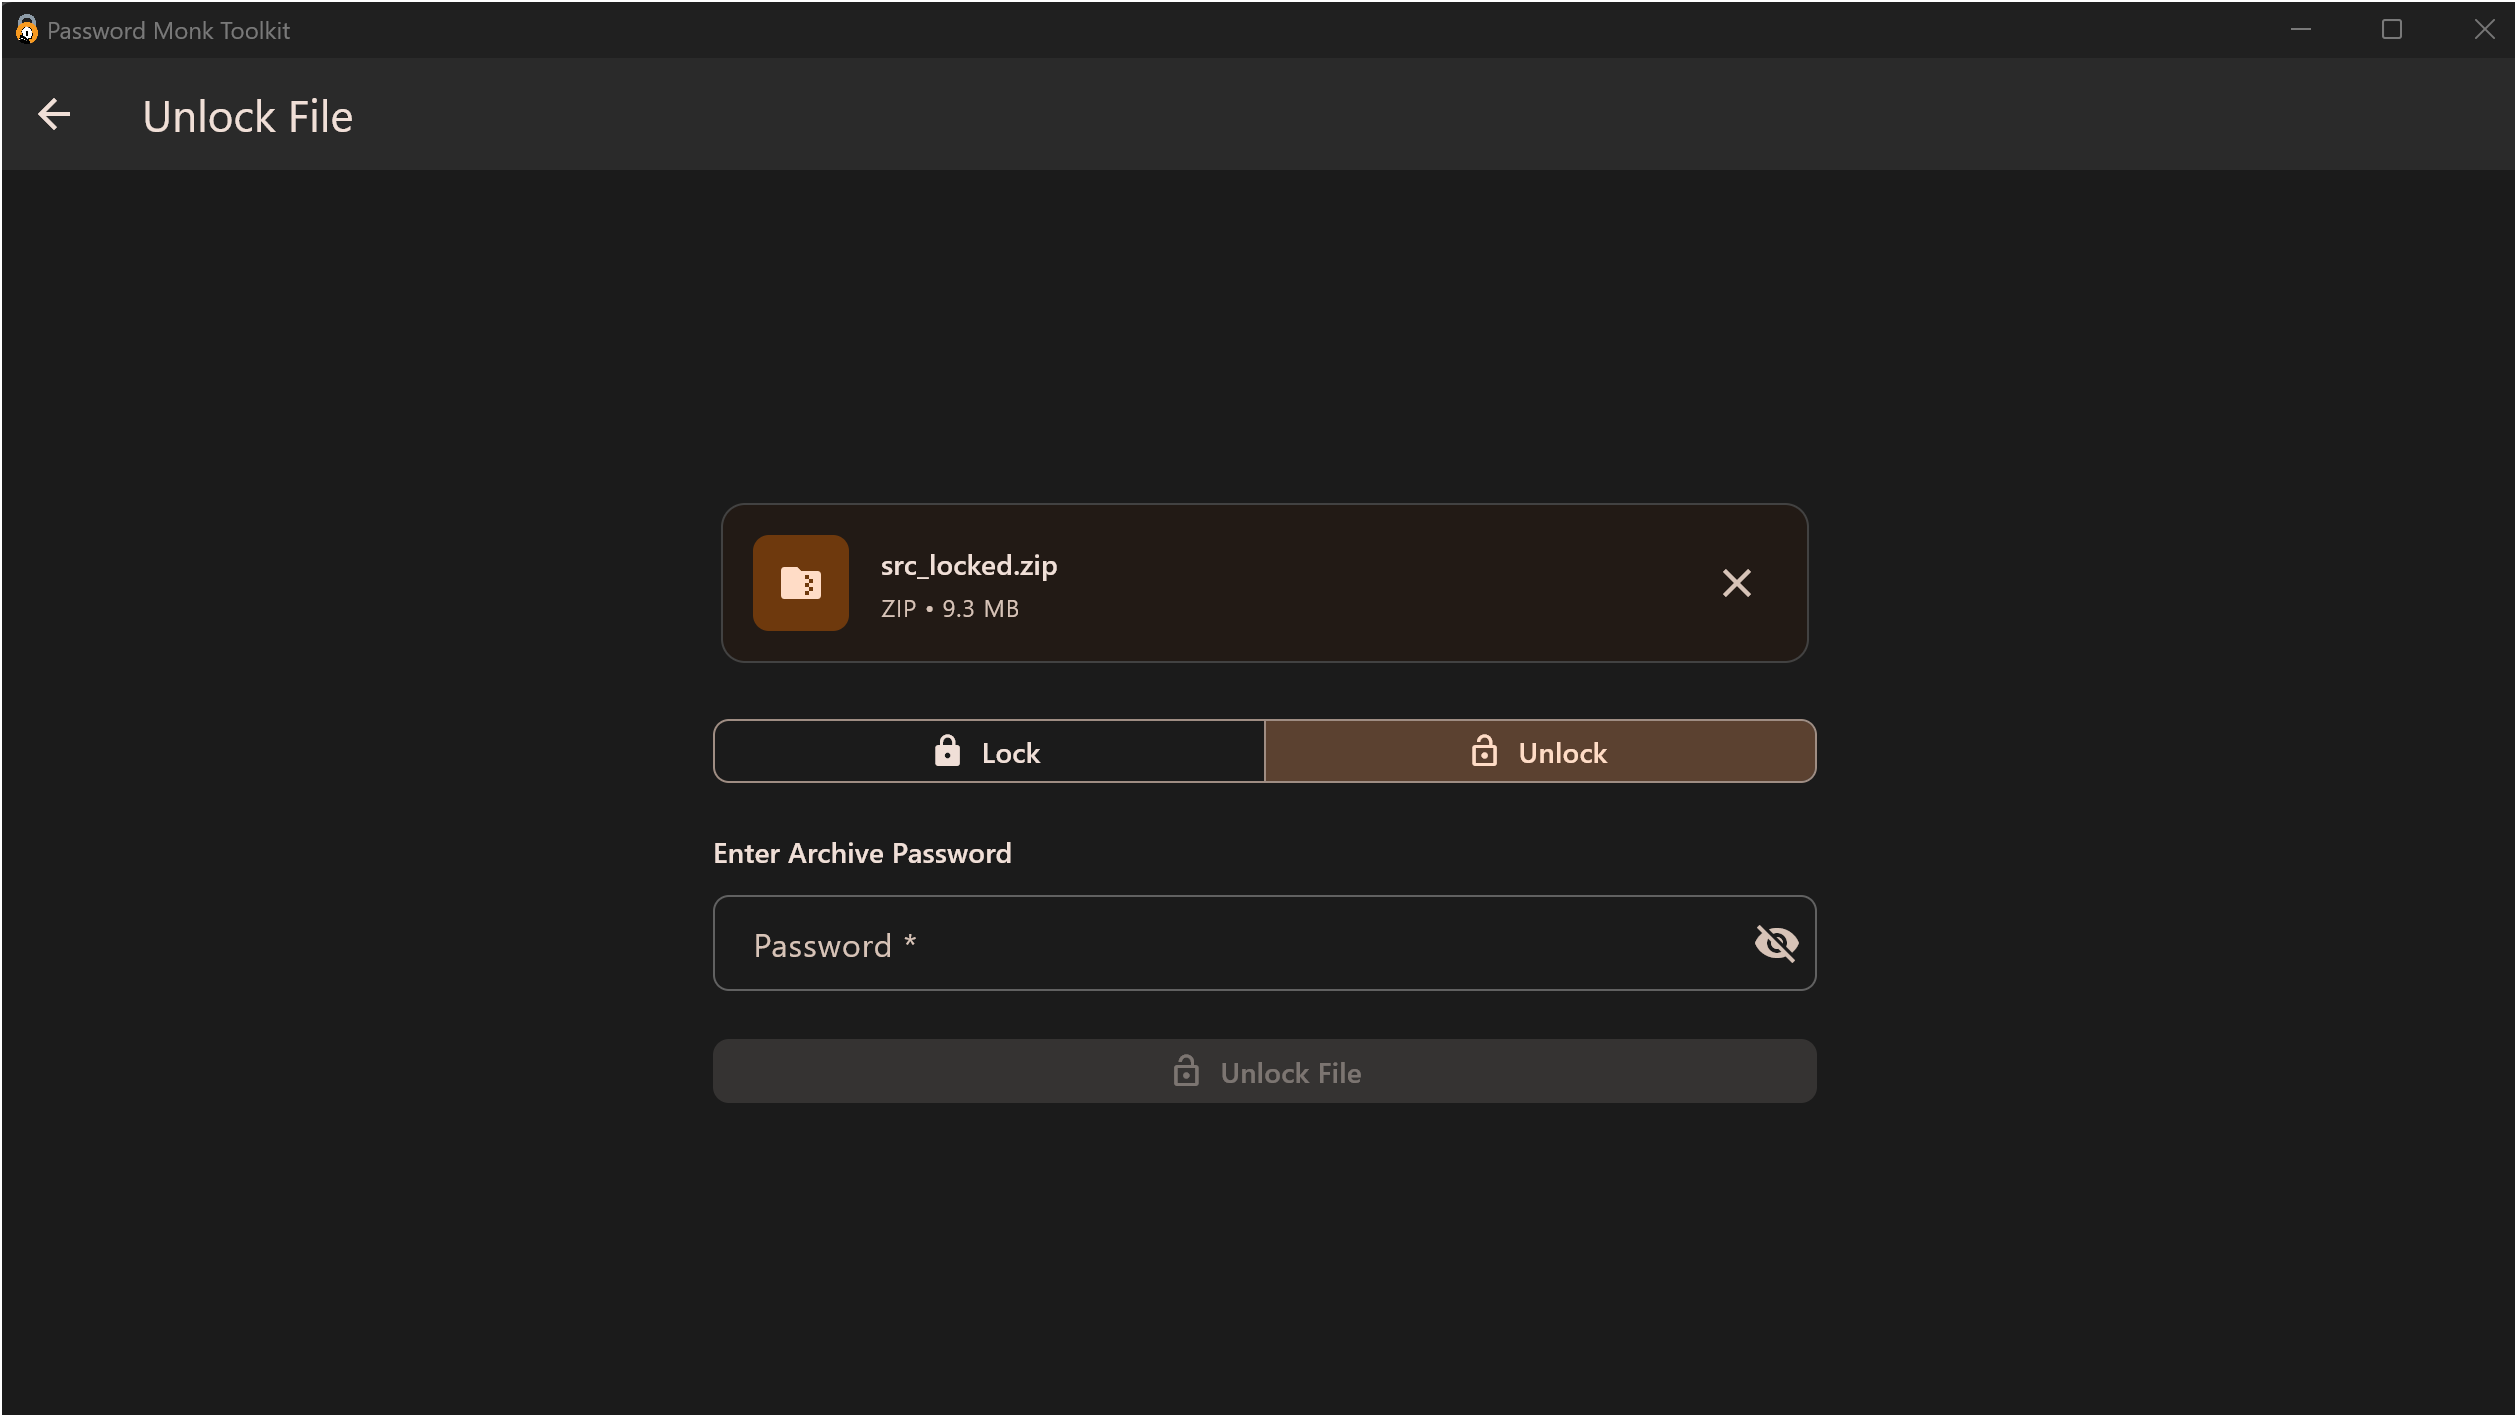
Task: Click the back arrow to return
Action: 54,114
